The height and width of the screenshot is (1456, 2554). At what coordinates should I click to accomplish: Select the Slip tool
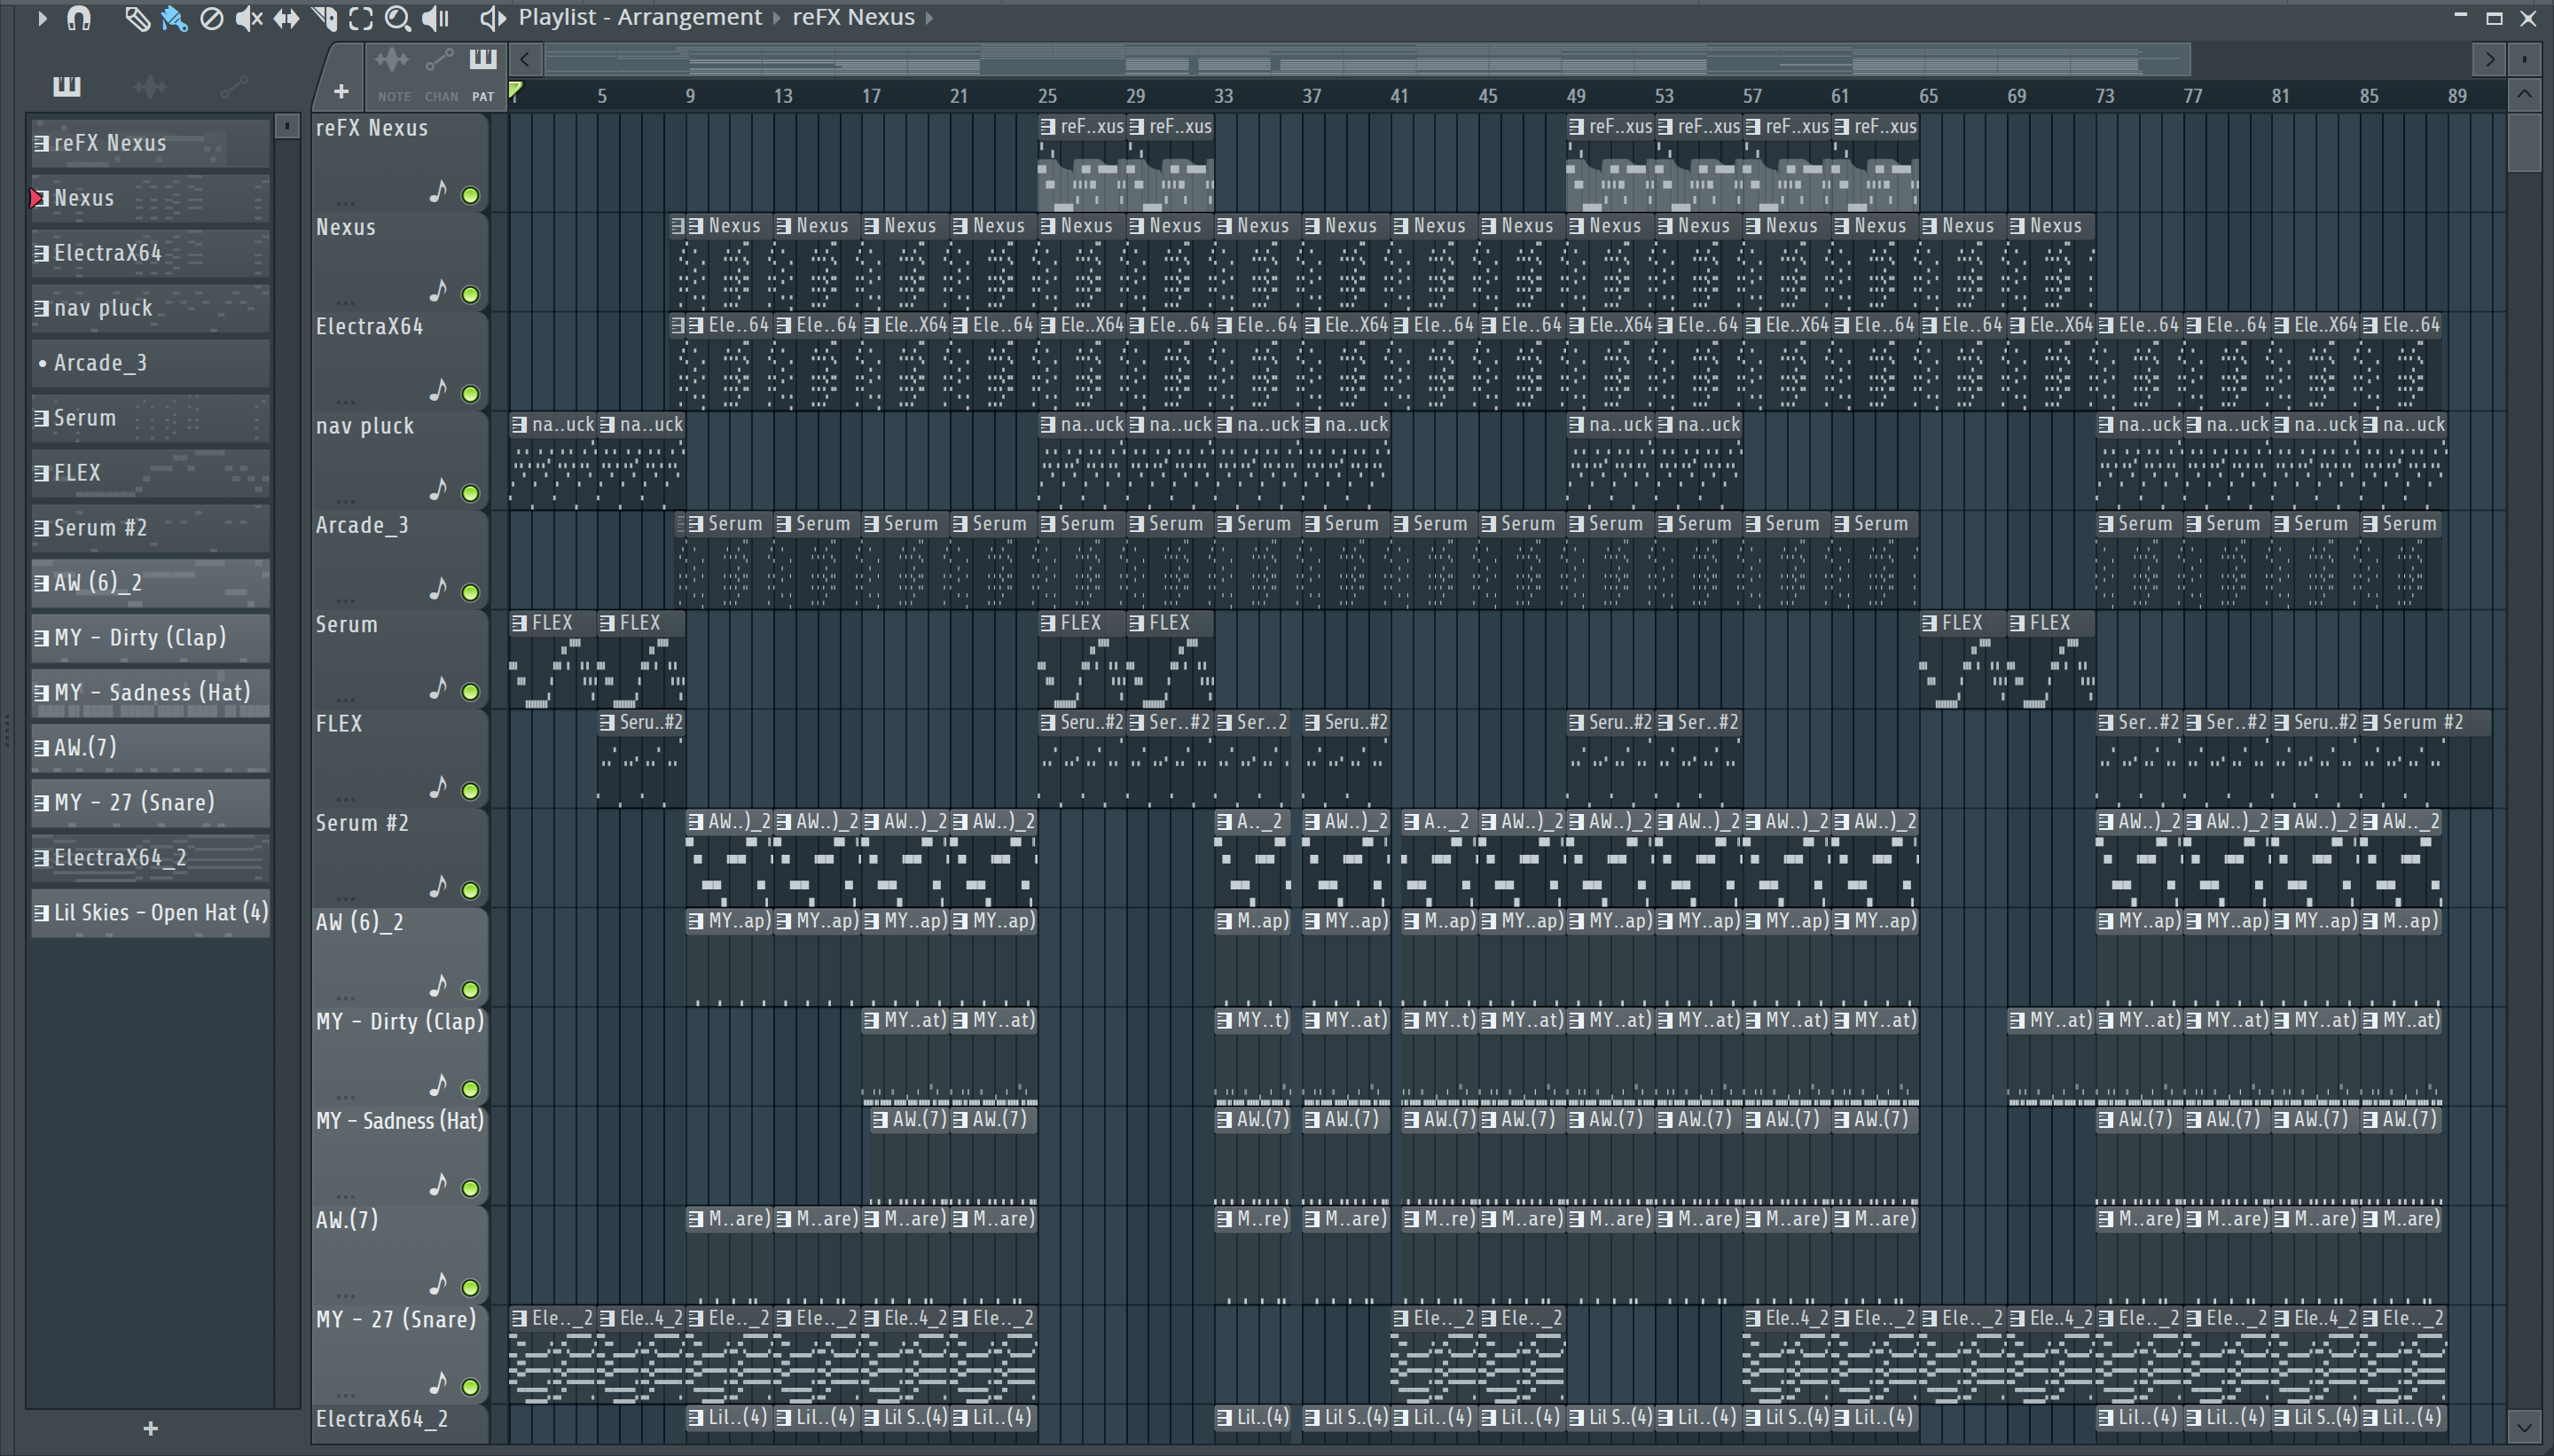coord(286,18)
